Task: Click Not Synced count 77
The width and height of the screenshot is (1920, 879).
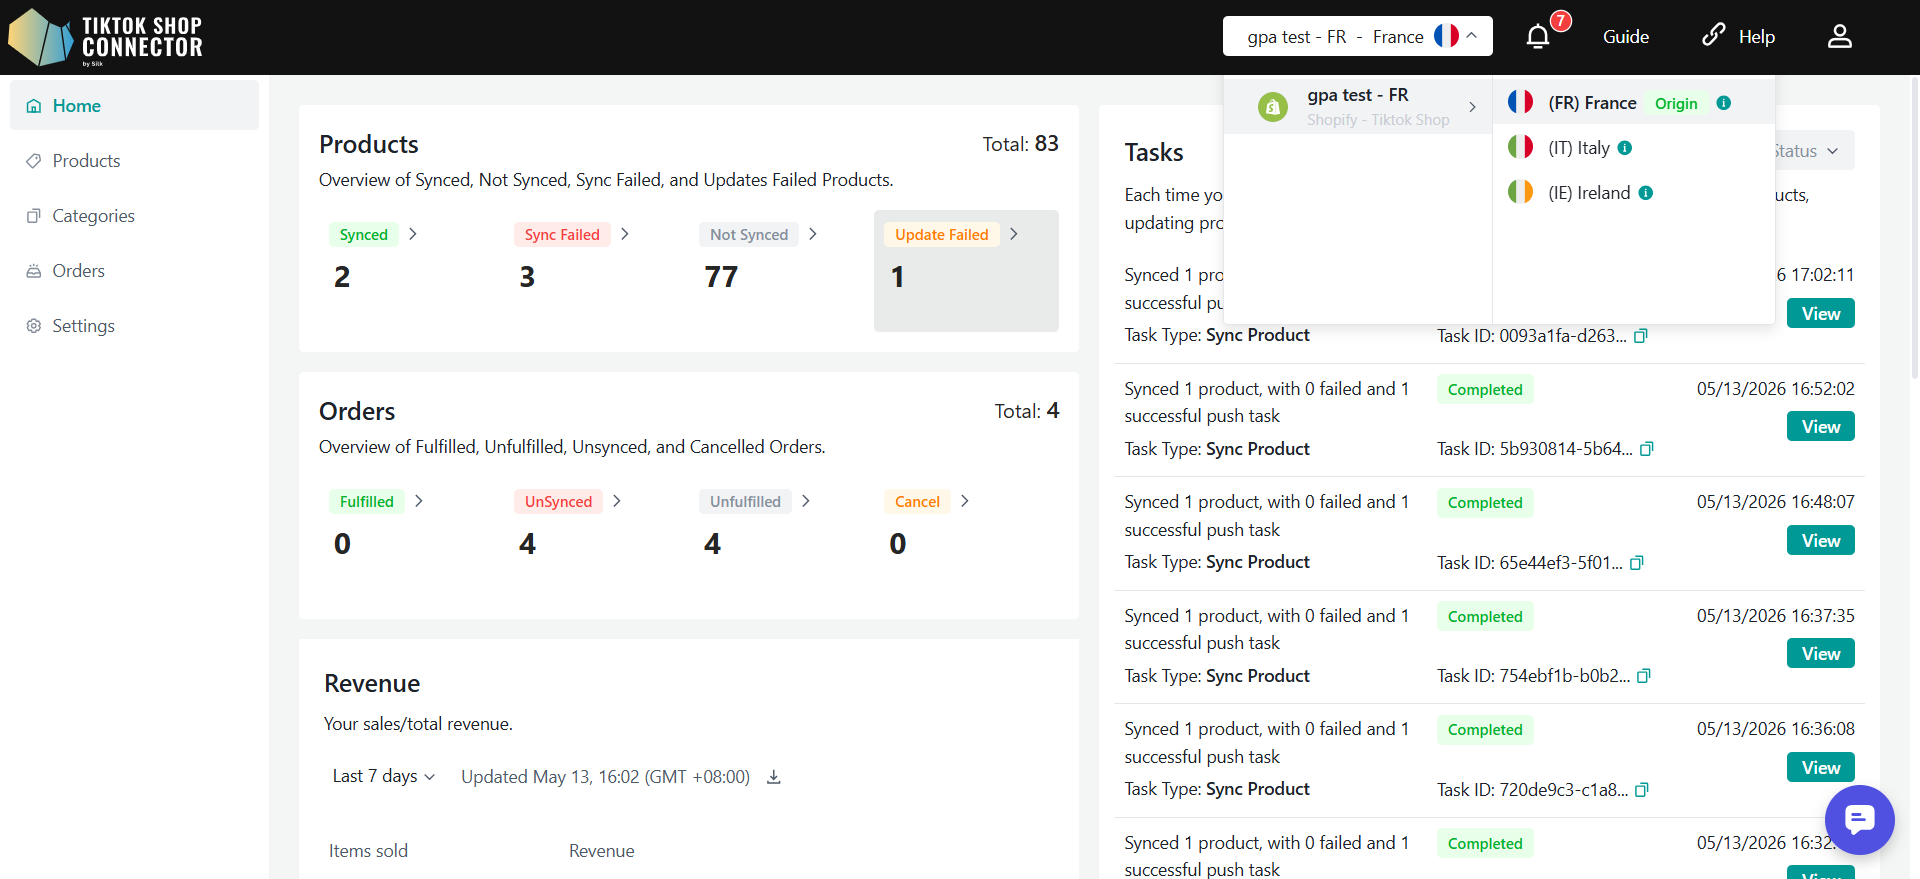Action: click(721, 277)
